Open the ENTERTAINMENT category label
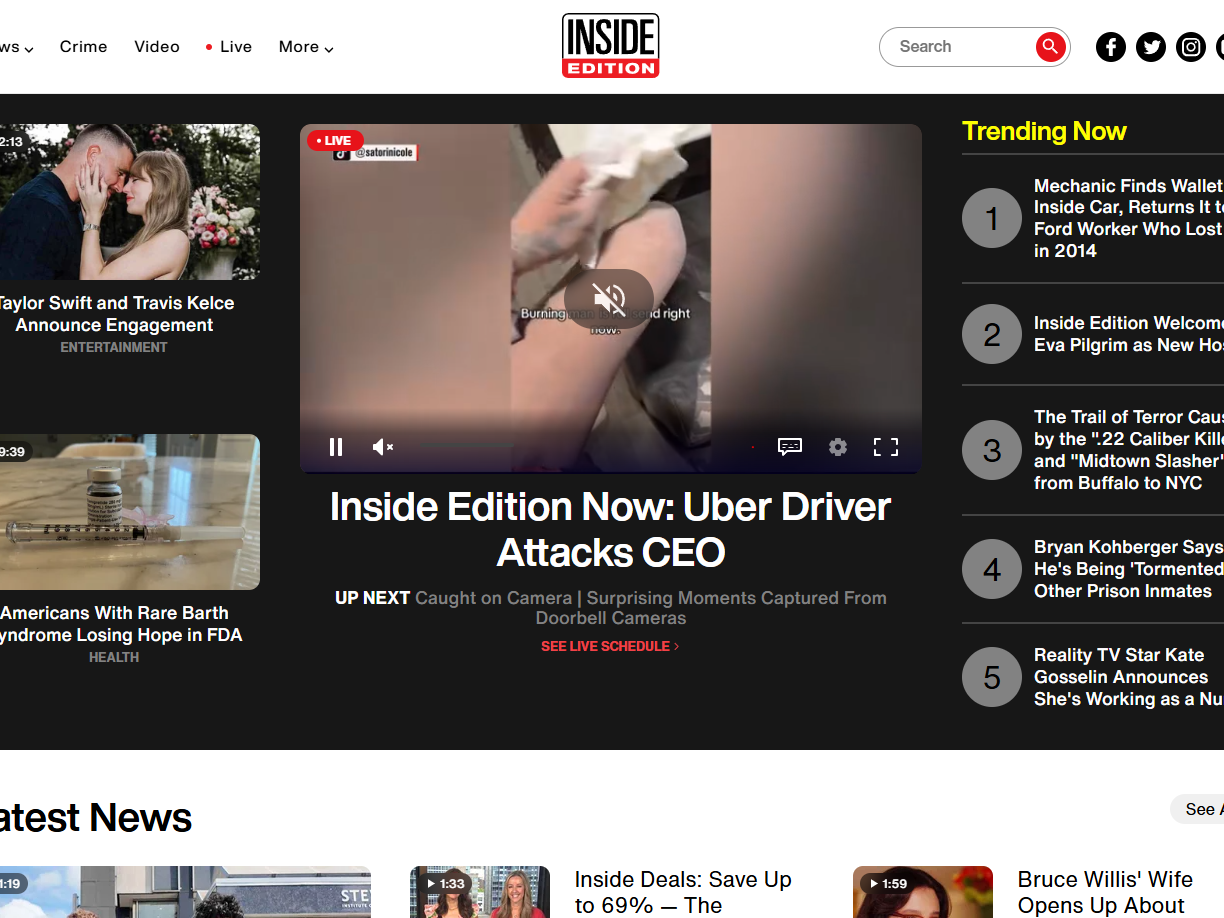 [114, 348]
